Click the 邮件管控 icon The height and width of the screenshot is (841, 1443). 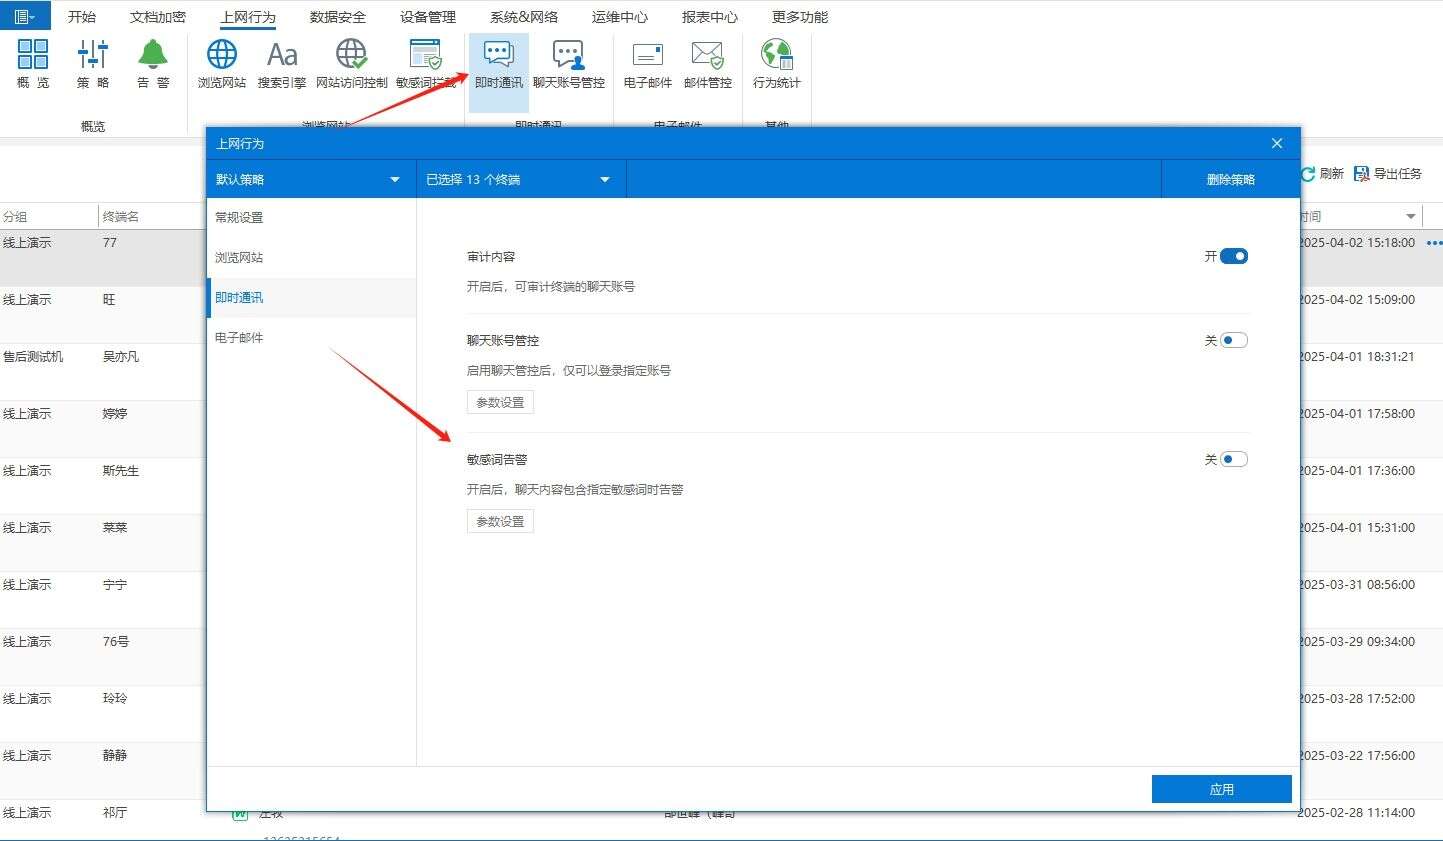click(x=707, y=63)
